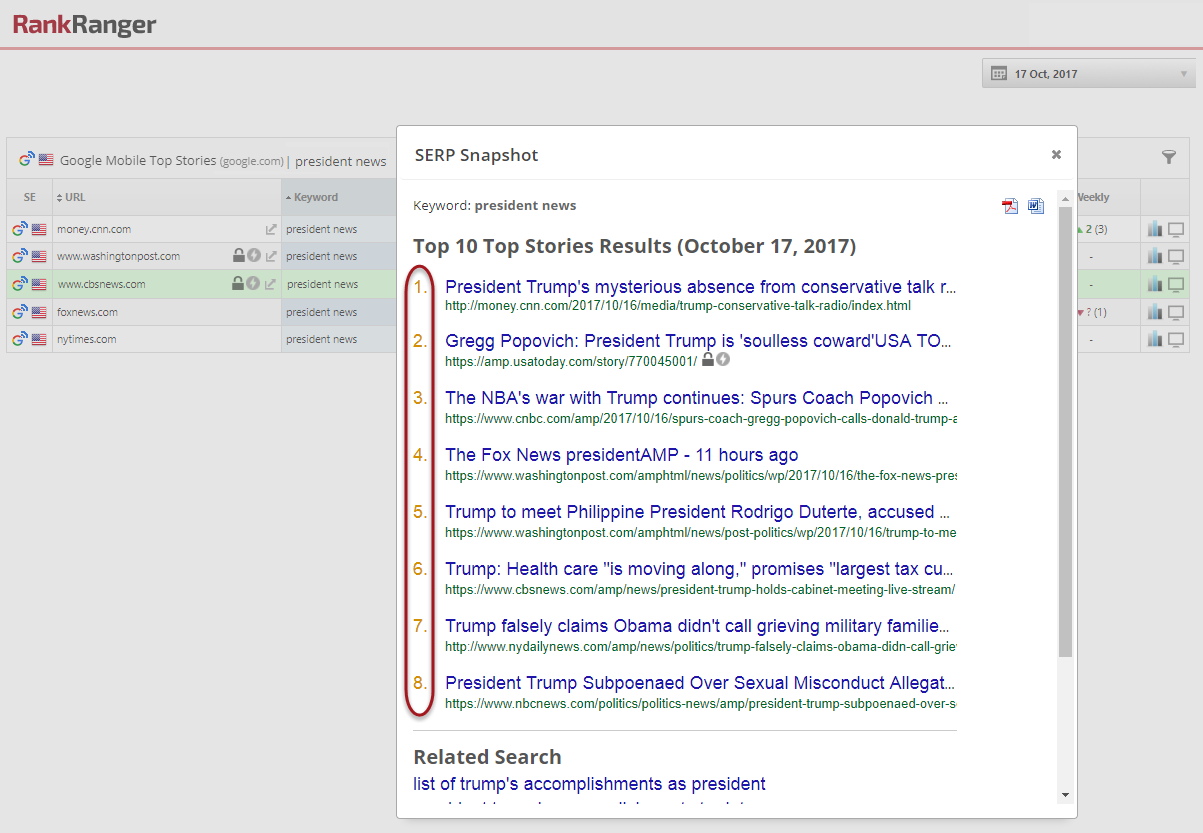
Task: Click the filter funnel icon
Action: pyautogui.click(x=1168, y=157)
